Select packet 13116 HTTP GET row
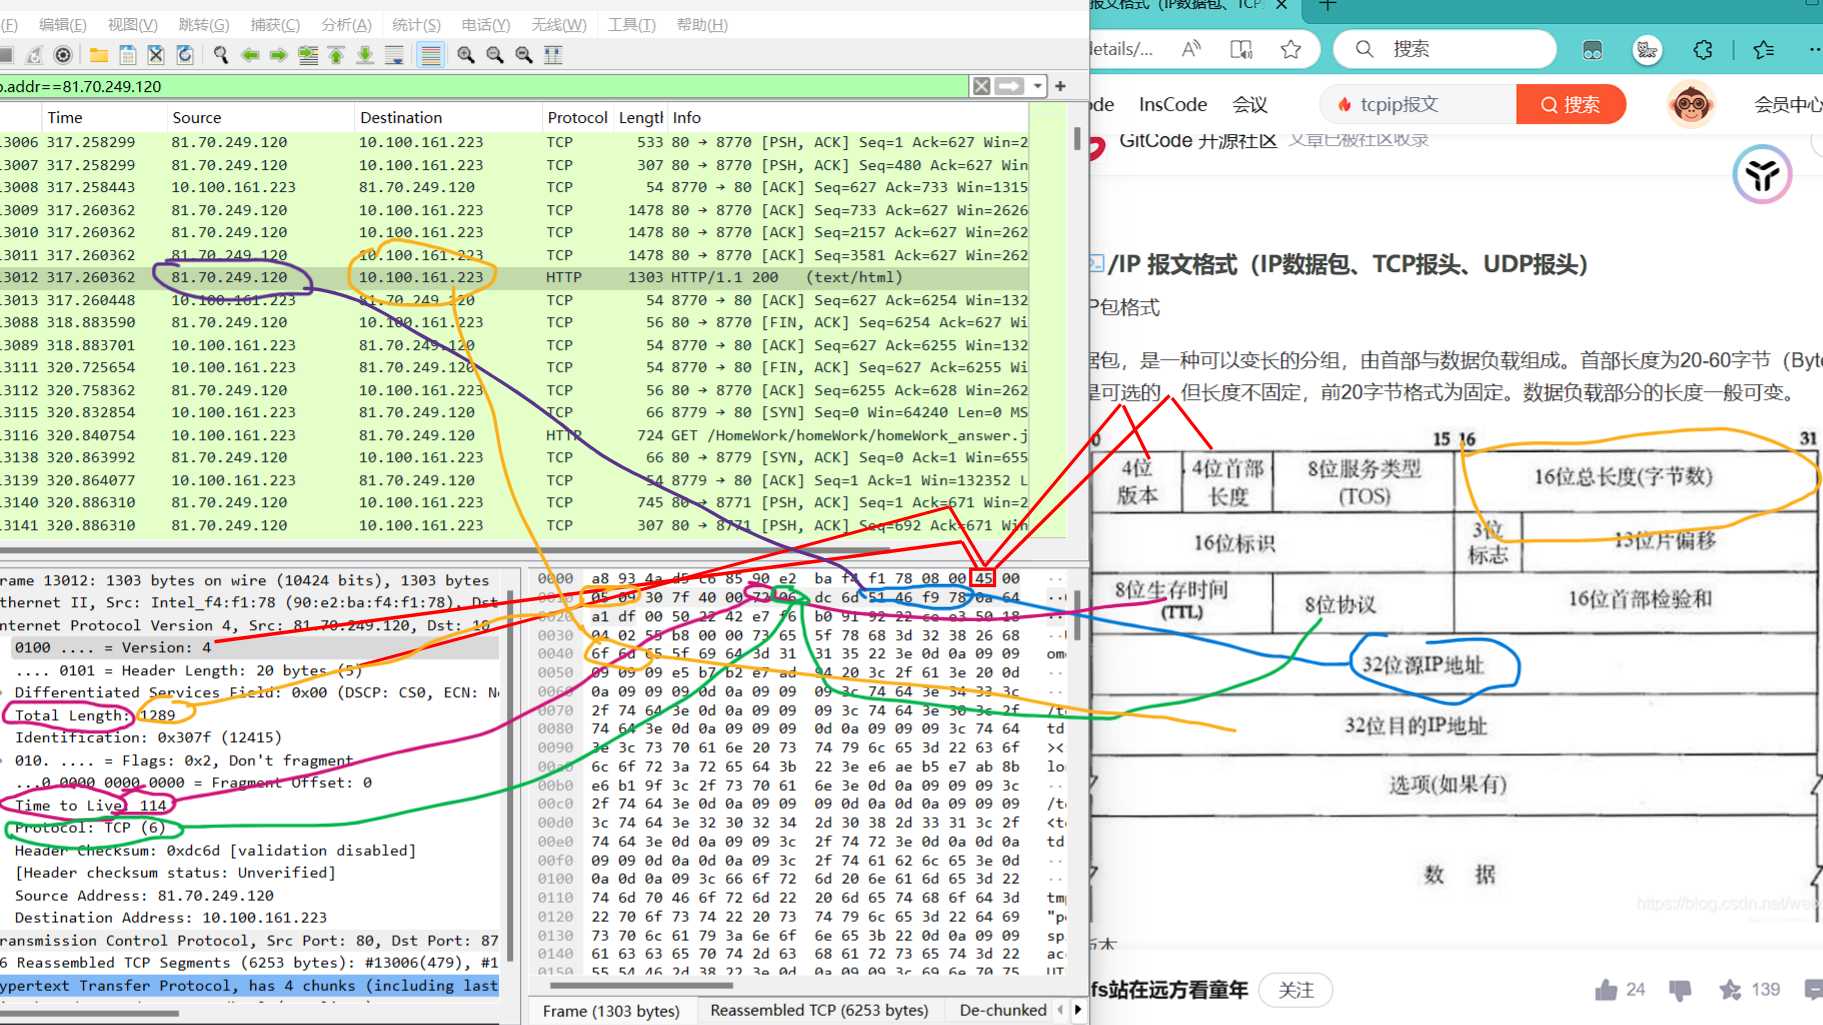The image size is (1823, 1025). point(514,435)
